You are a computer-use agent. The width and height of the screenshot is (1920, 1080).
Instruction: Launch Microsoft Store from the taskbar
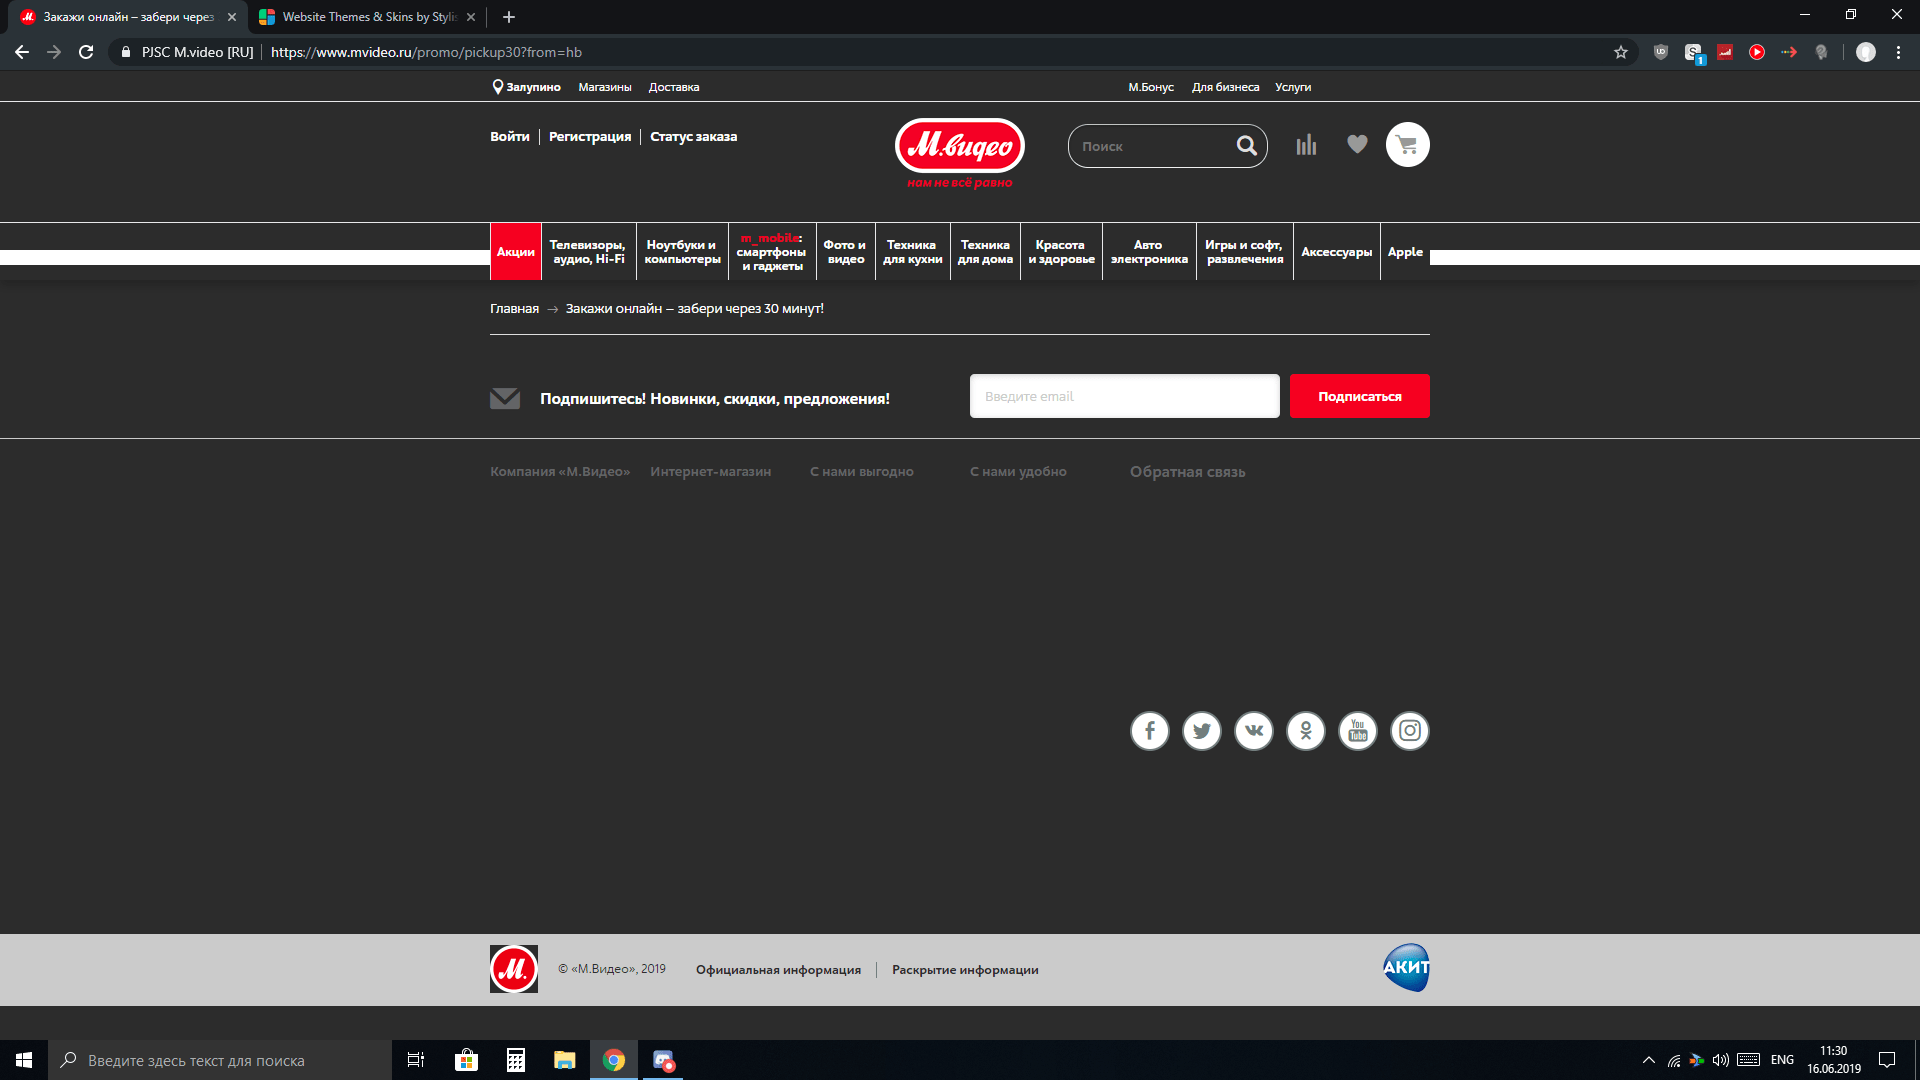pos(466,1060)
